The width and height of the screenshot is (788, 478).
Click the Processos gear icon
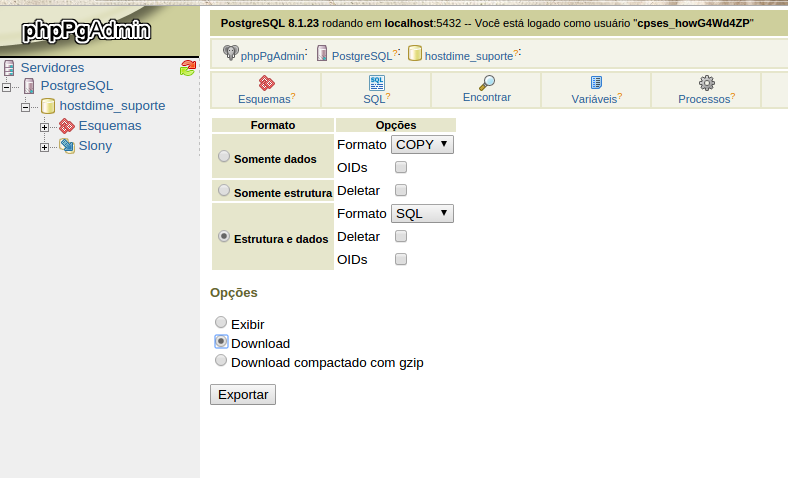point(707,83)
